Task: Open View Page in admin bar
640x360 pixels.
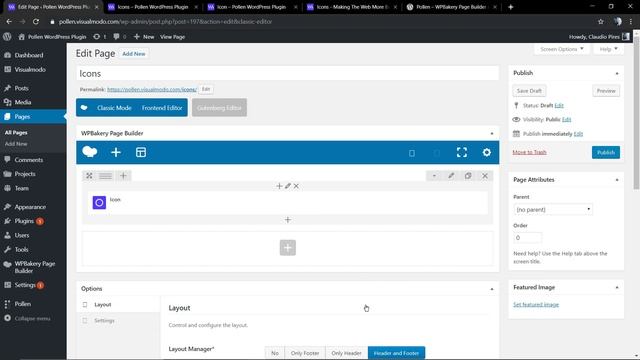Action: point(172,37)
